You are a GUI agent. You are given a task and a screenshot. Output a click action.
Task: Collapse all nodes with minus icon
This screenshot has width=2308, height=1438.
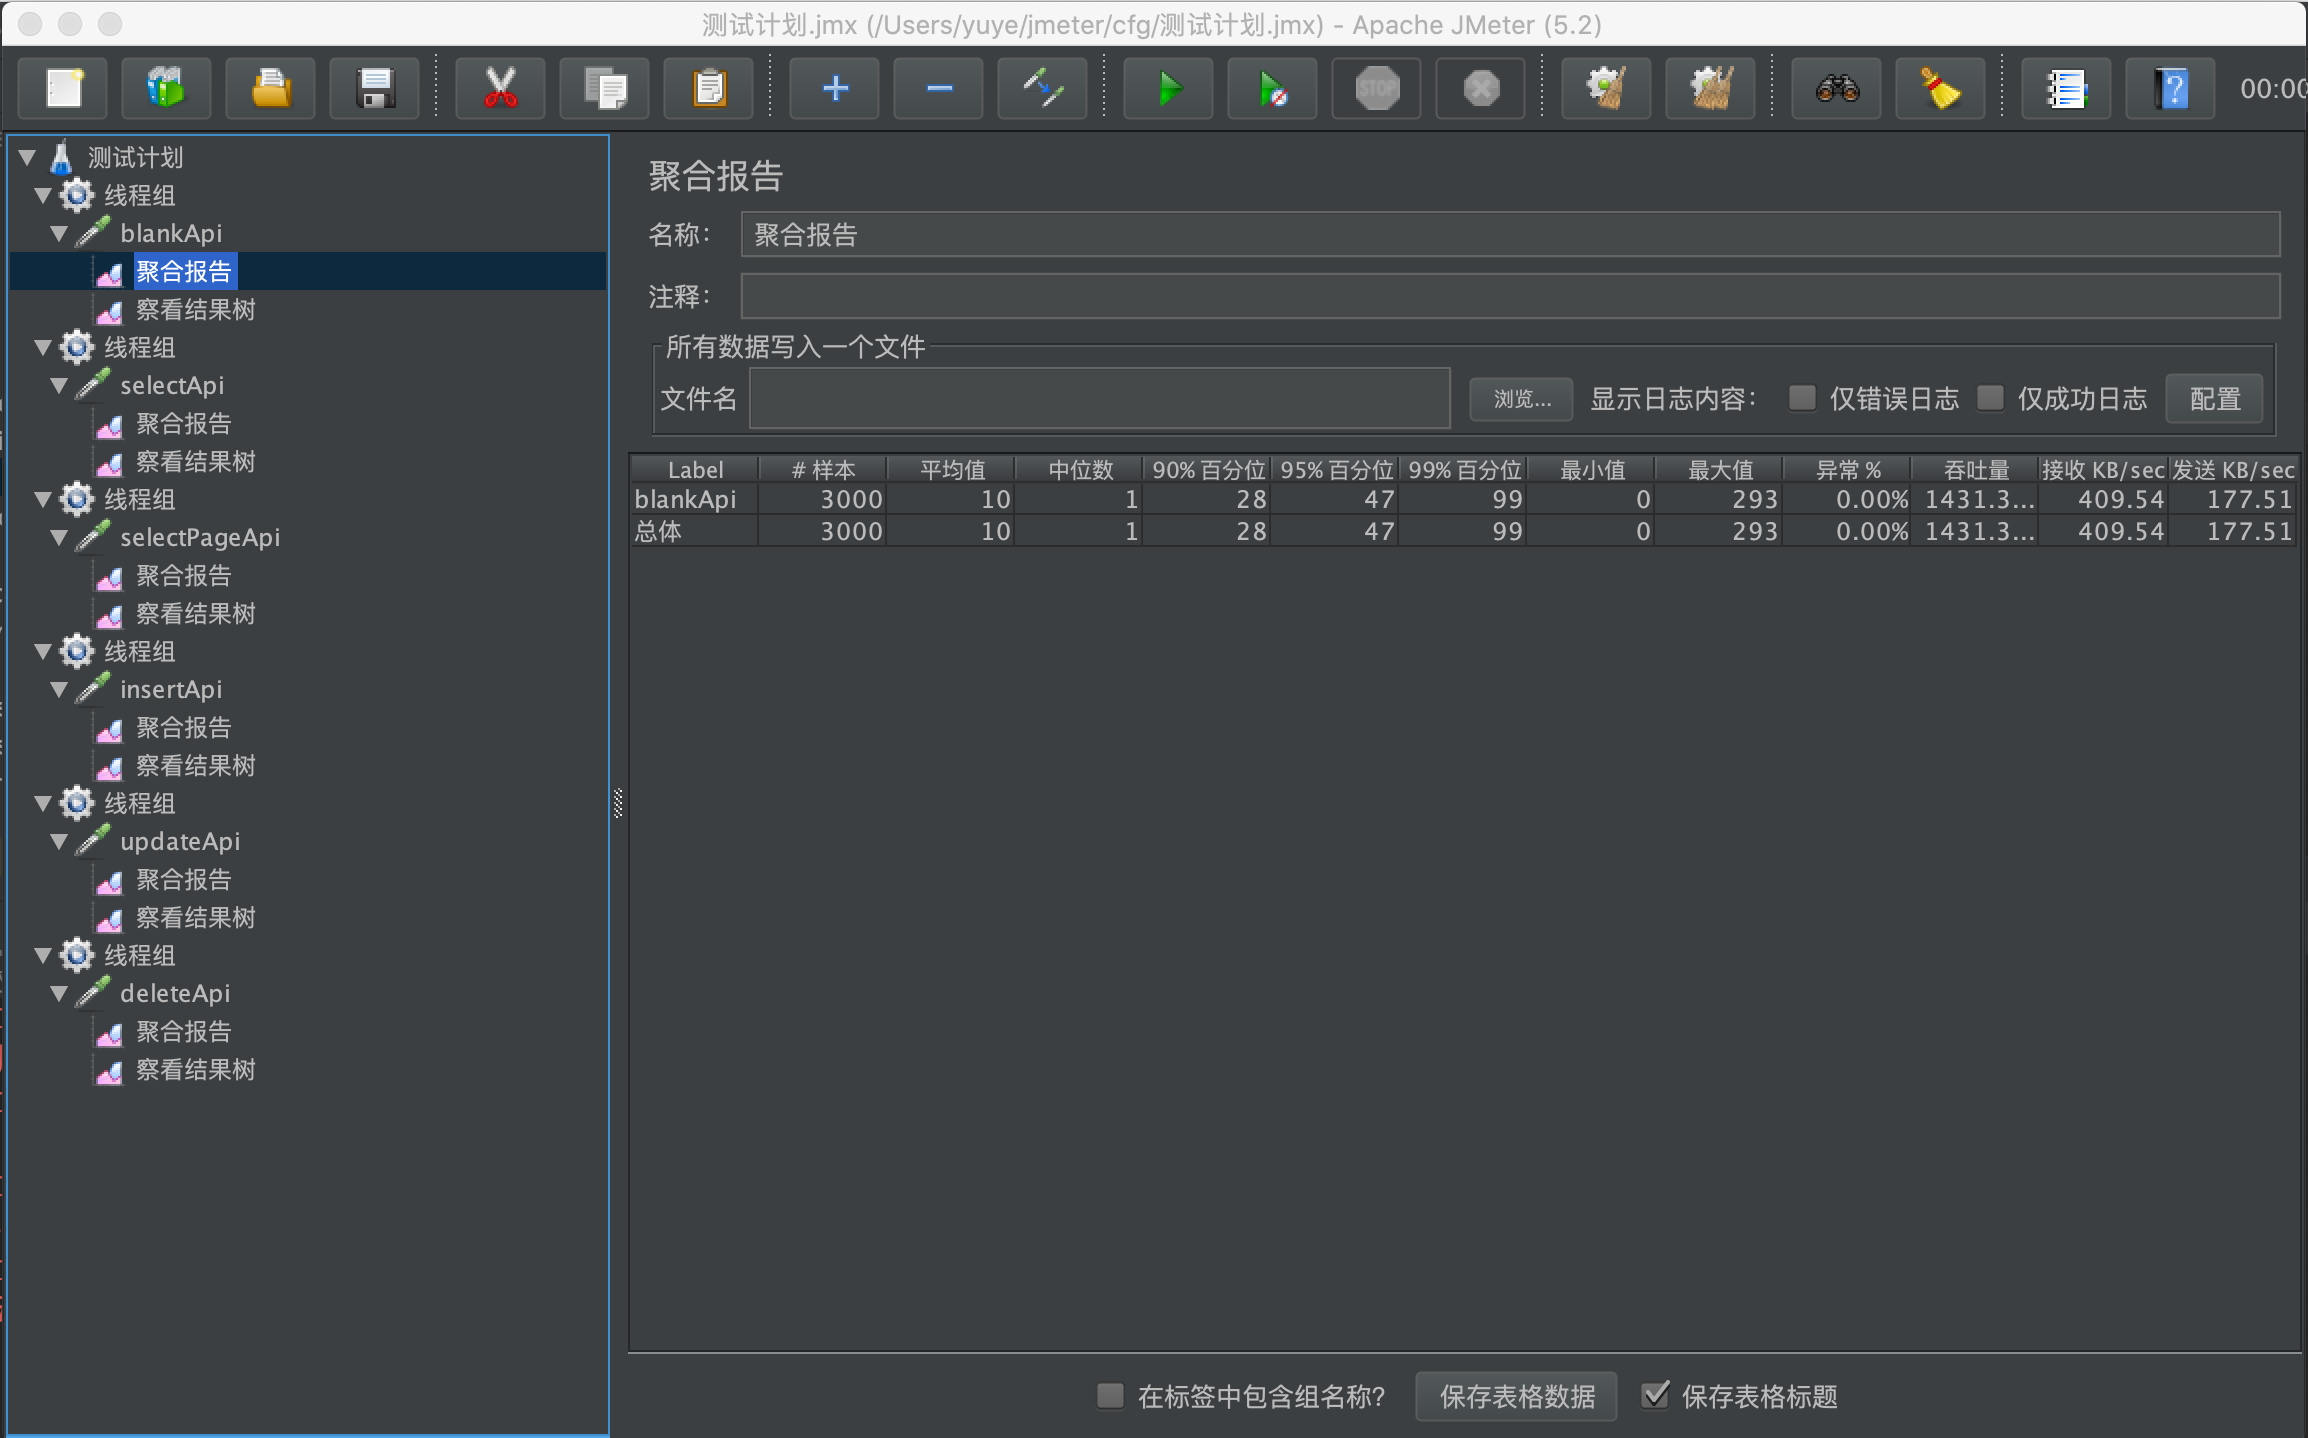point(939,89)
